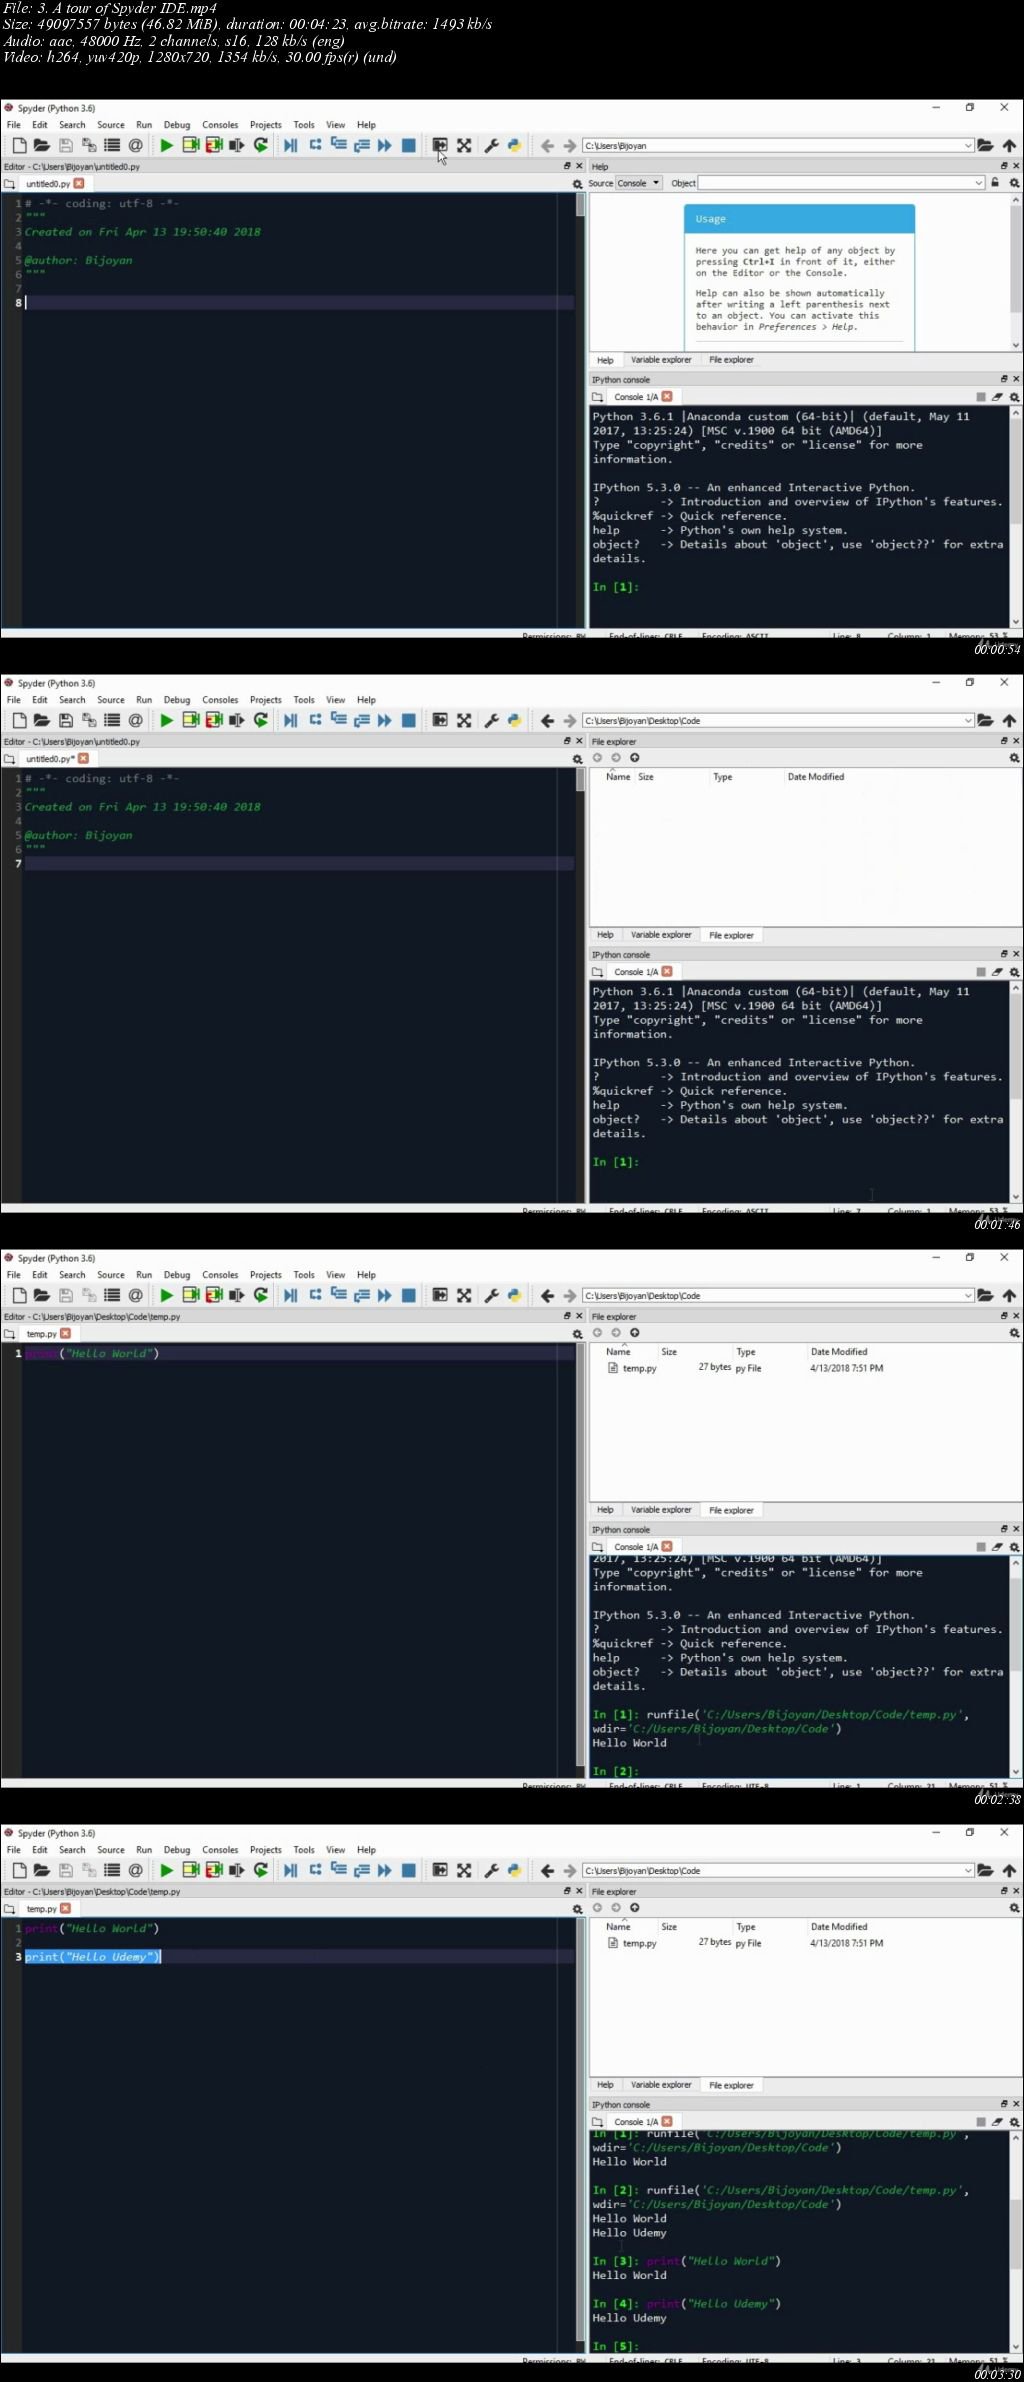This screenshot has height=2382, width=1024.
Task: Click New file icon in 00:00:54 frame
Action: [19, 145]
